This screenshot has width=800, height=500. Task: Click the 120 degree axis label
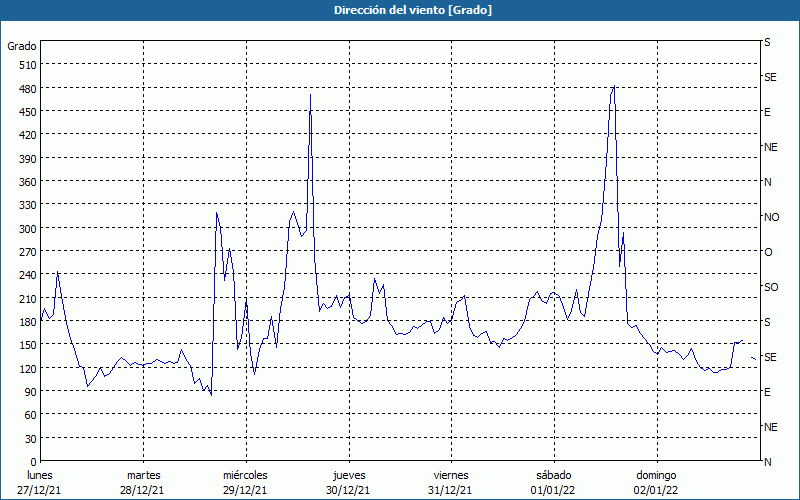(x=28, y=368)
